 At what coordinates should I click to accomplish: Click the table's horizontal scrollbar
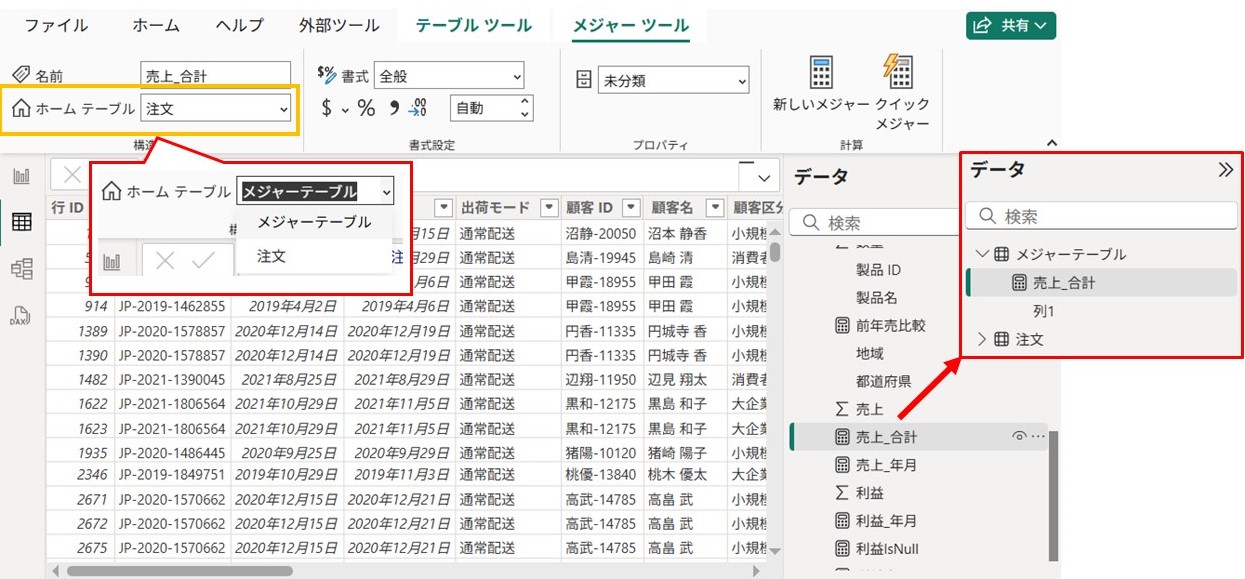[x=179, y=571]
